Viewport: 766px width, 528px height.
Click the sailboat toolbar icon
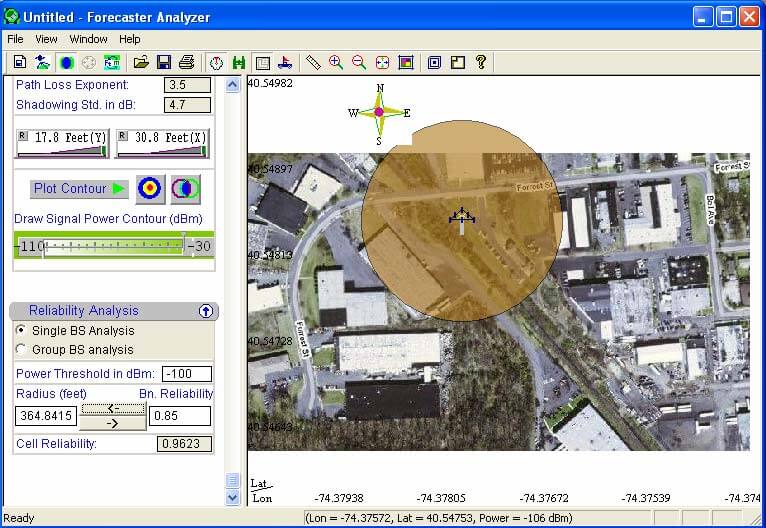(285, 63)
